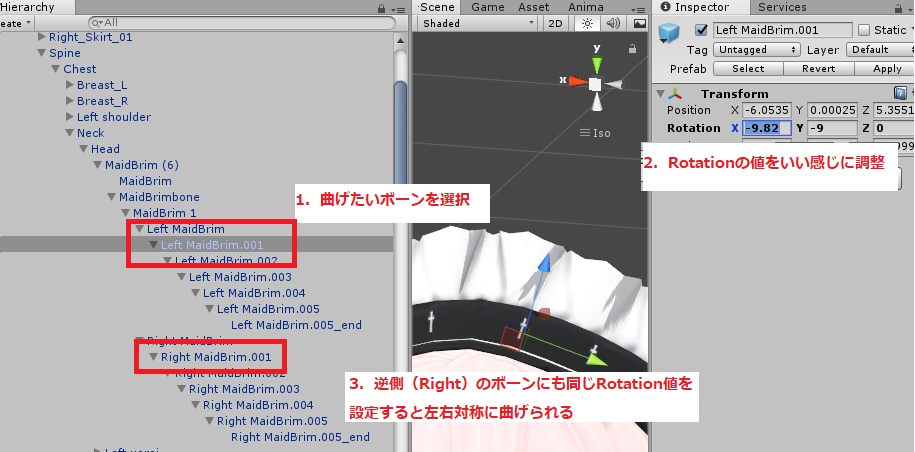The height and width of the screenshot is (452, 915).
Task: Switch to the Game tab
Action: pyautogui.click(x=487, y=8)
